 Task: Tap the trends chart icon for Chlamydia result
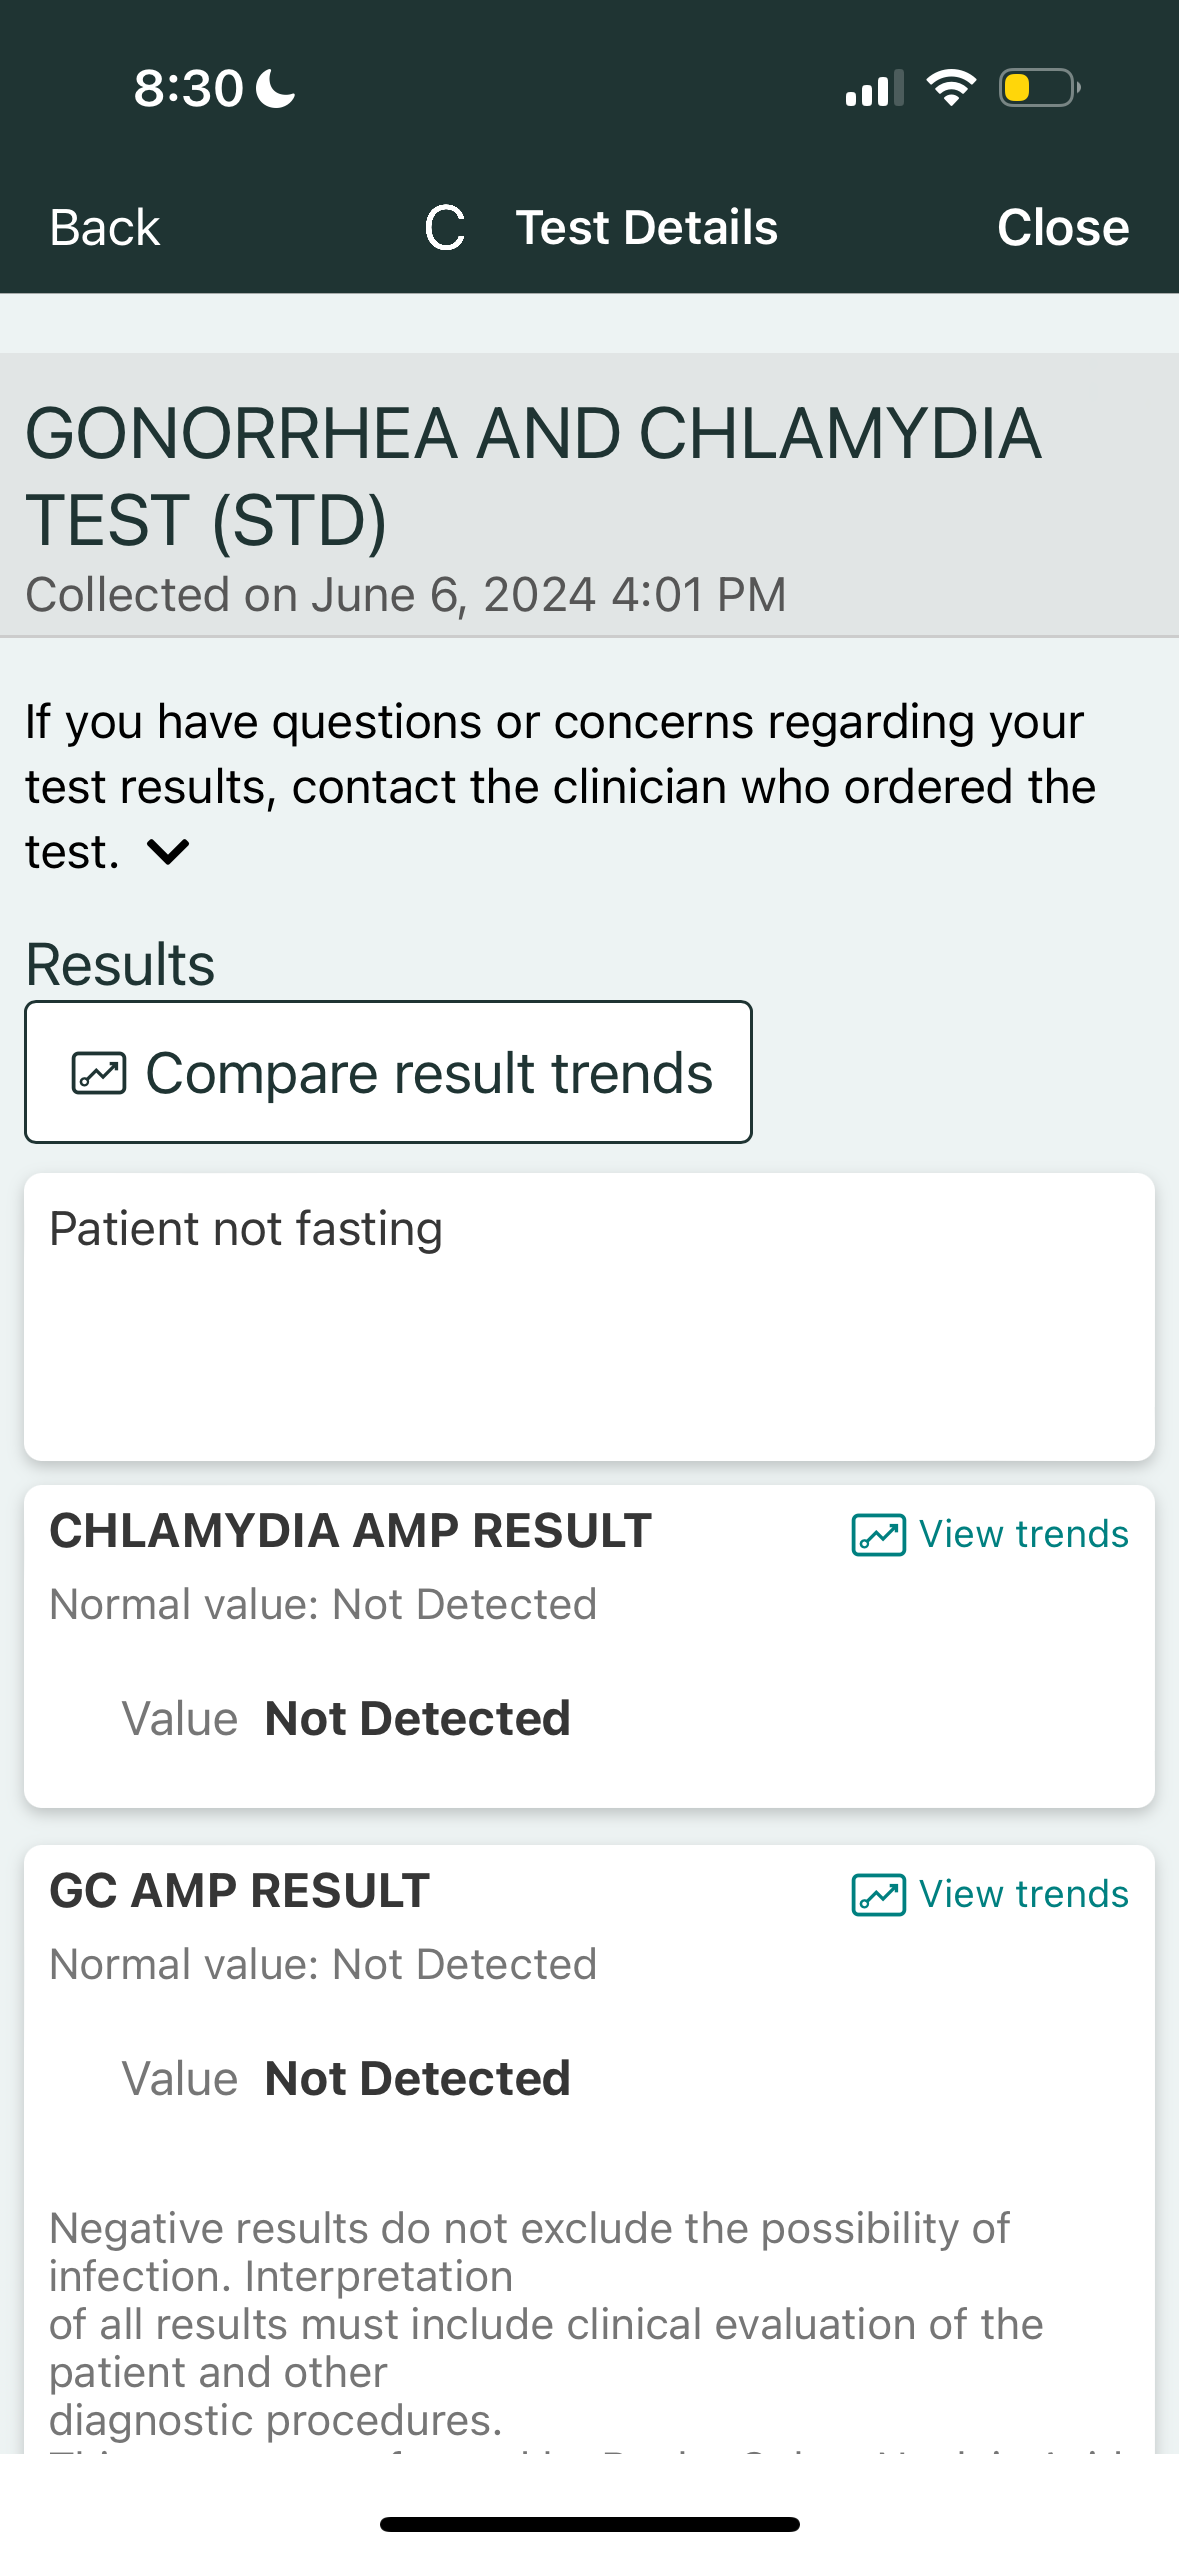(x=878, y=1535)
